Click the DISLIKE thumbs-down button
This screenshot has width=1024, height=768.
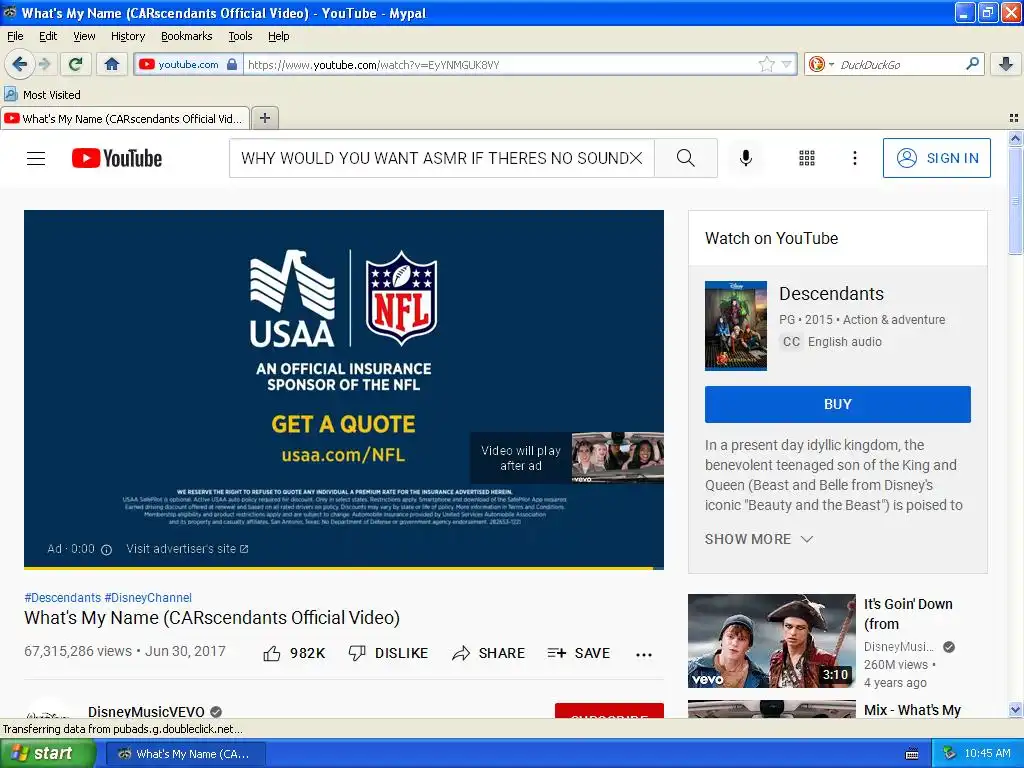tap(389, 653)
